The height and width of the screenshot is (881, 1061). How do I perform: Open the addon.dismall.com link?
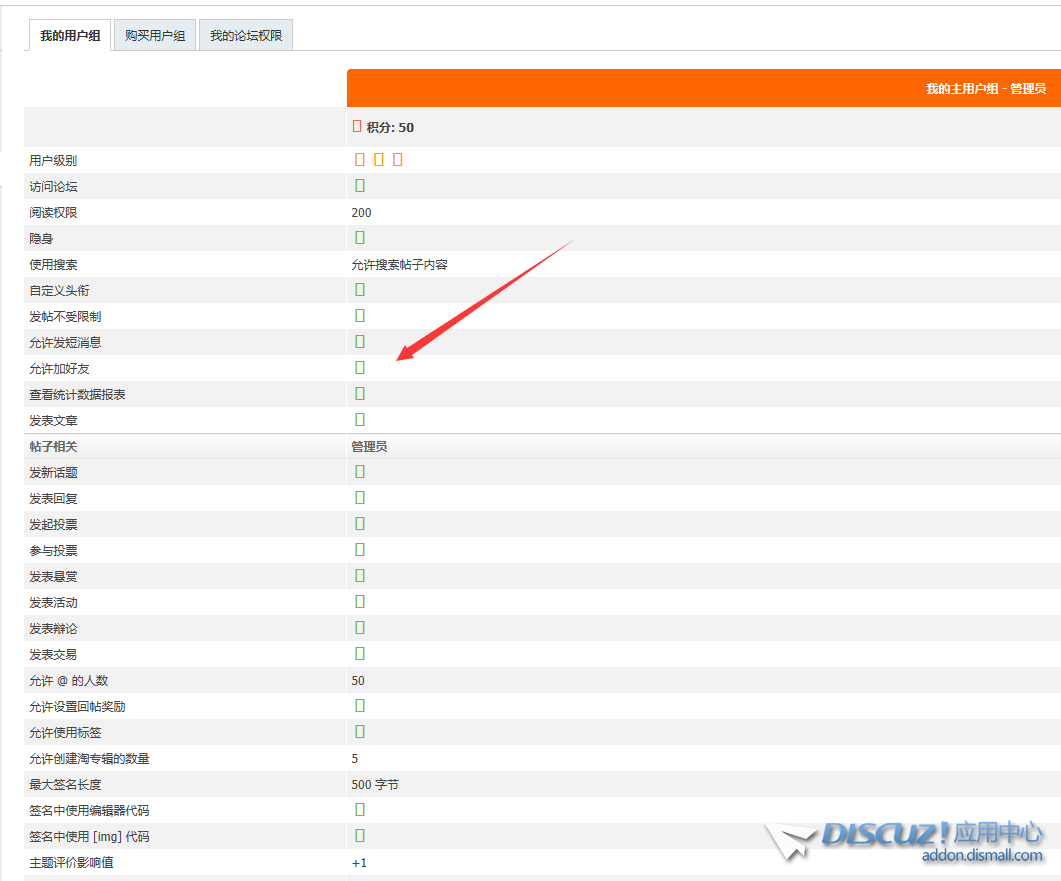(982, 856)
